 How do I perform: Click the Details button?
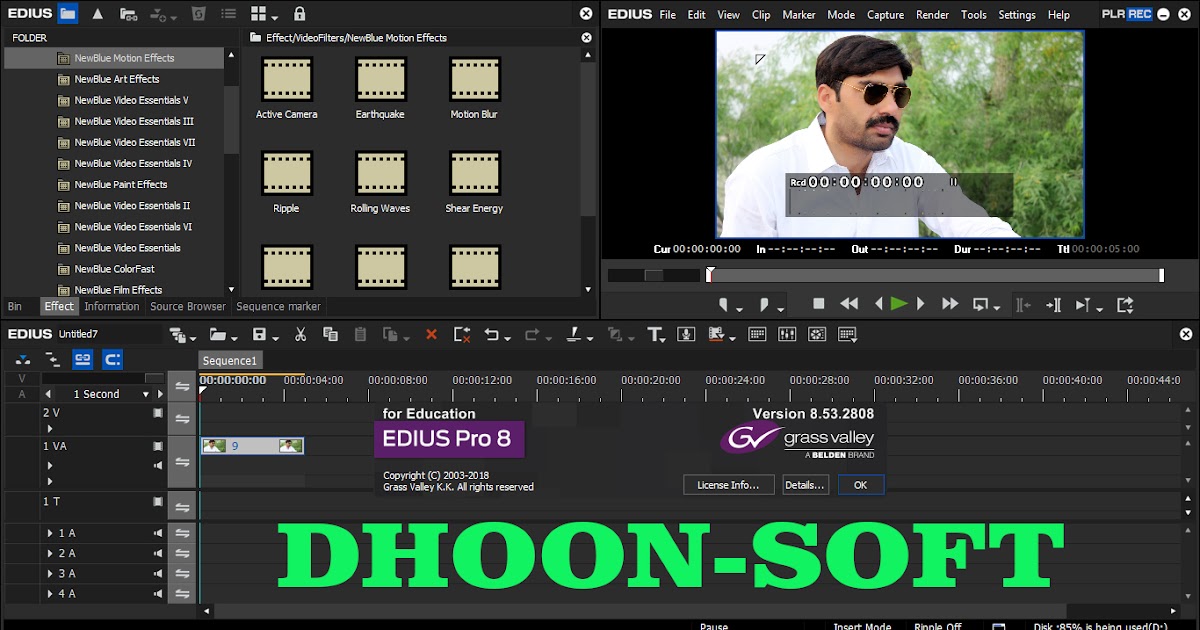804,485
